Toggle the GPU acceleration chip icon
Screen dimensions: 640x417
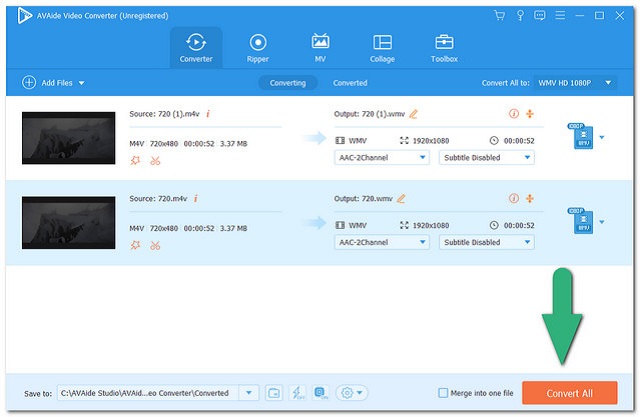[321, 393]
